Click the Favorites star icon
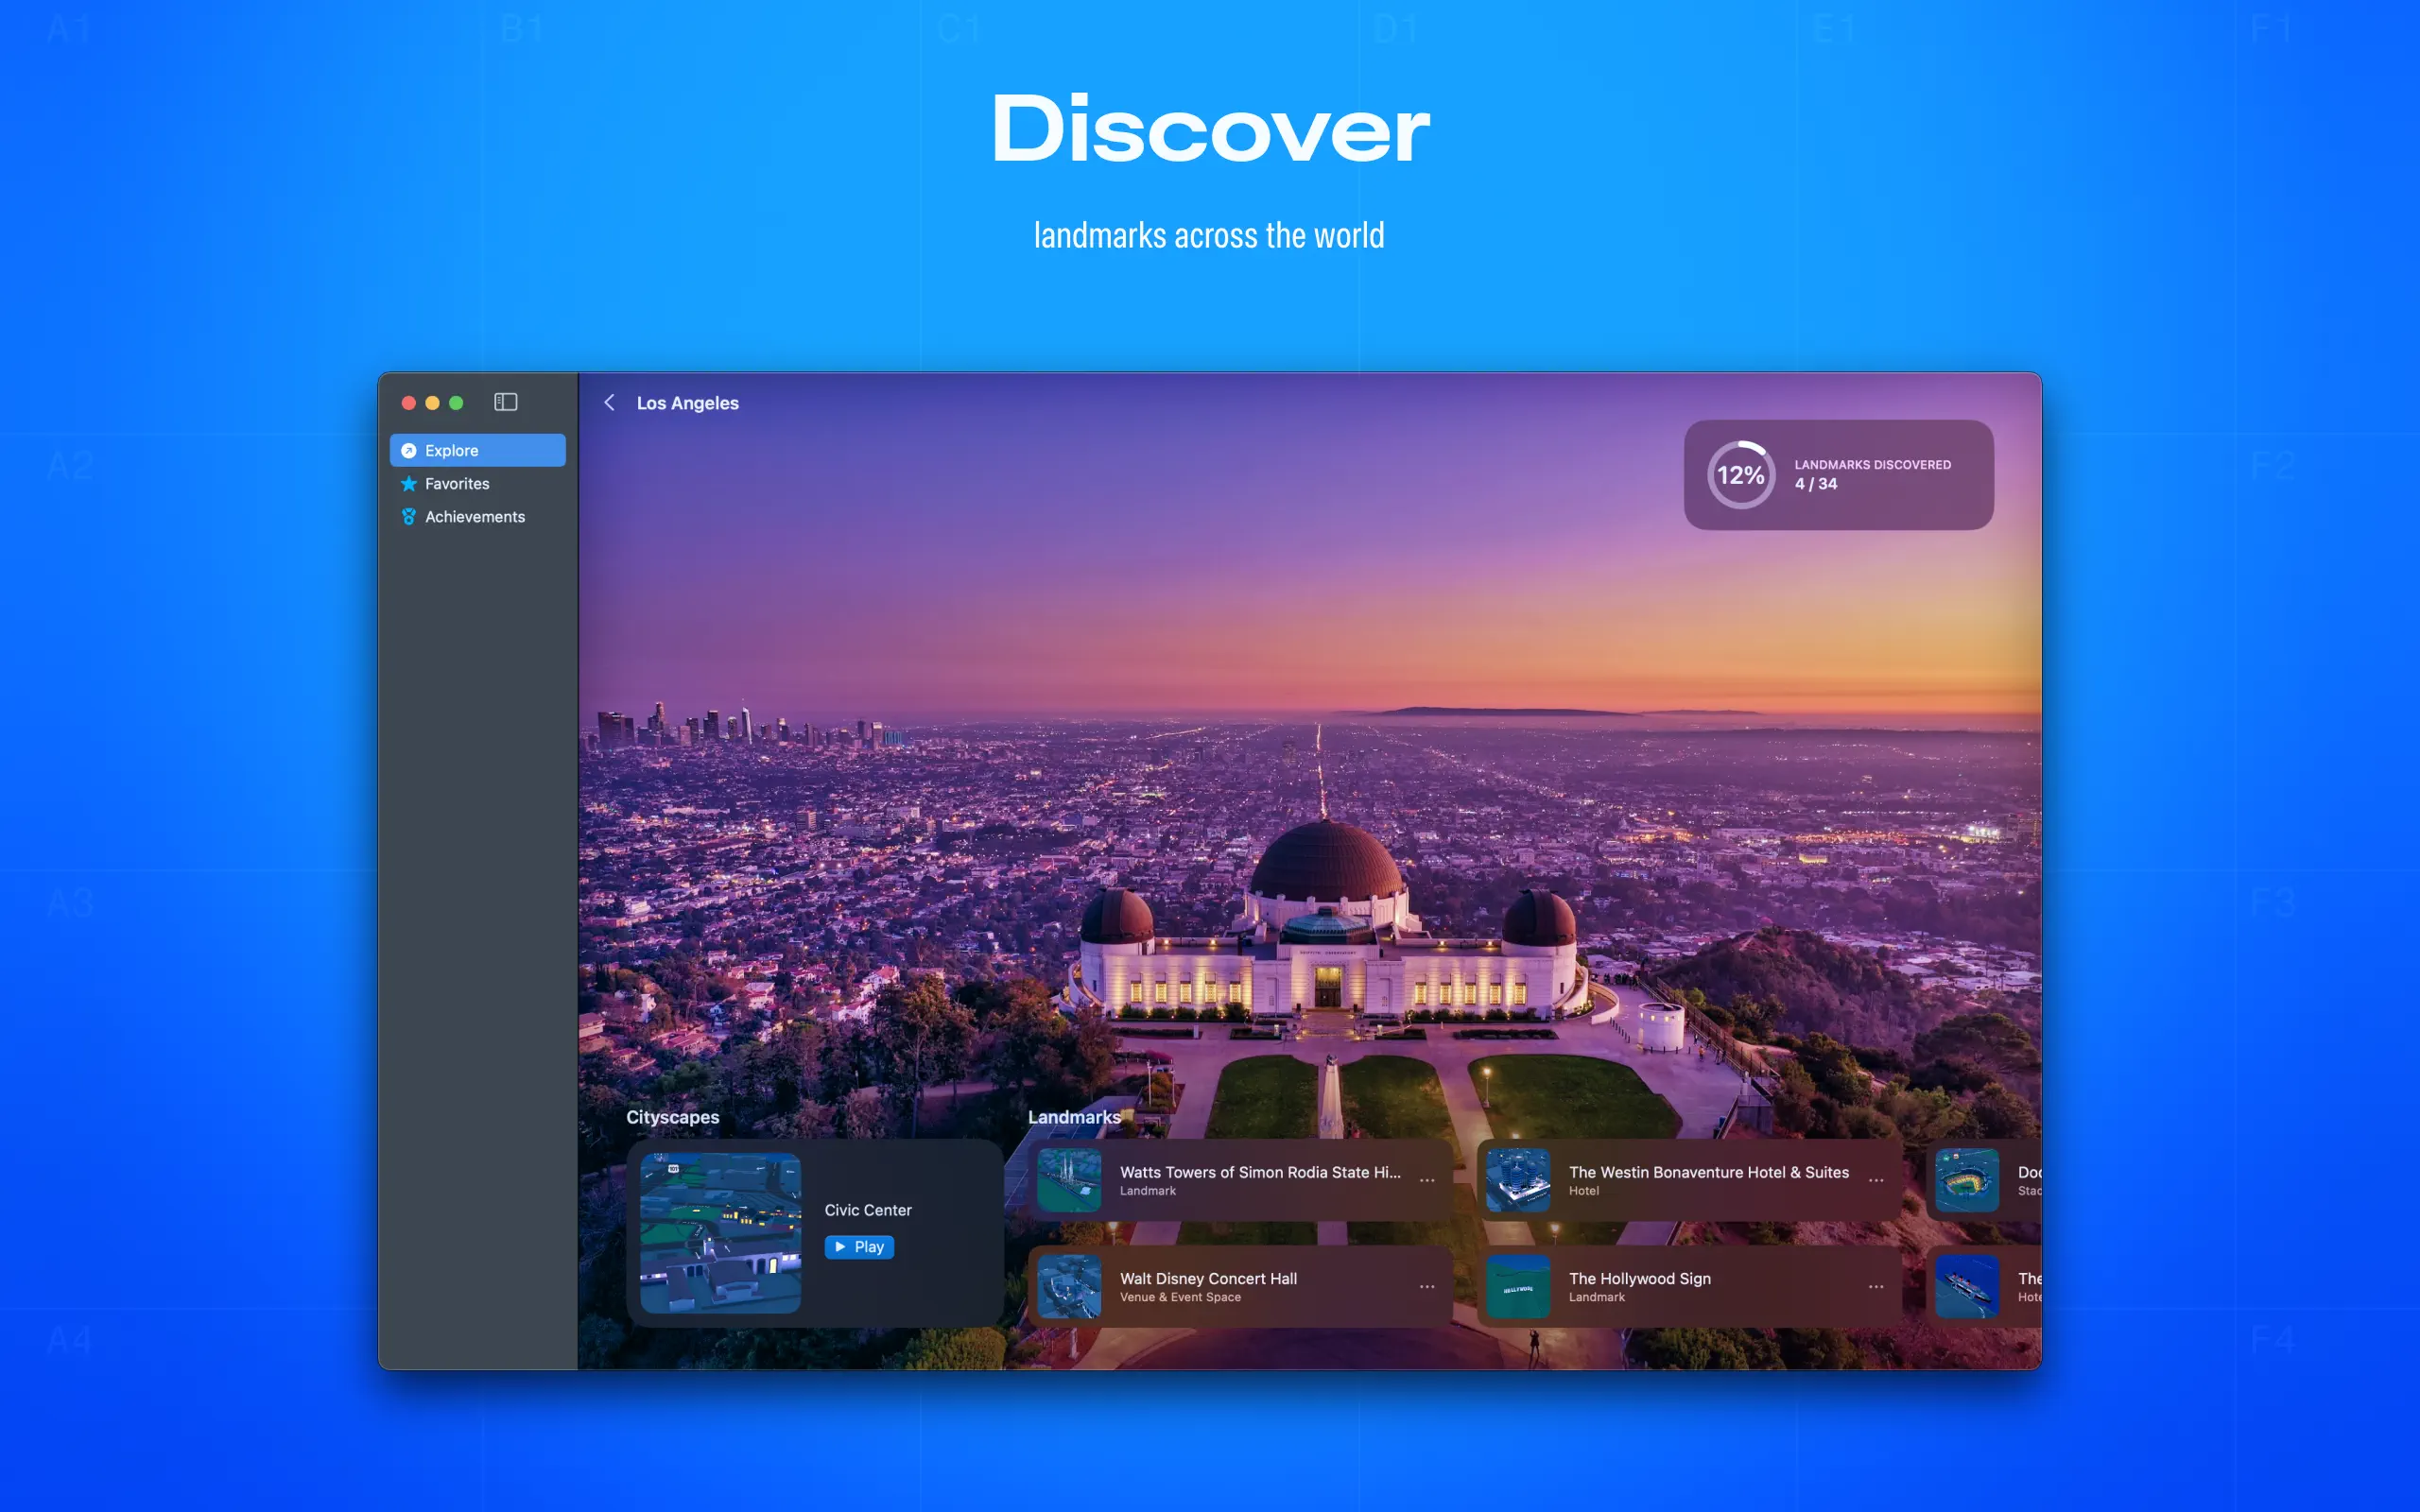The width and height of the screenshot is (2420, 1512). [409, 483]
